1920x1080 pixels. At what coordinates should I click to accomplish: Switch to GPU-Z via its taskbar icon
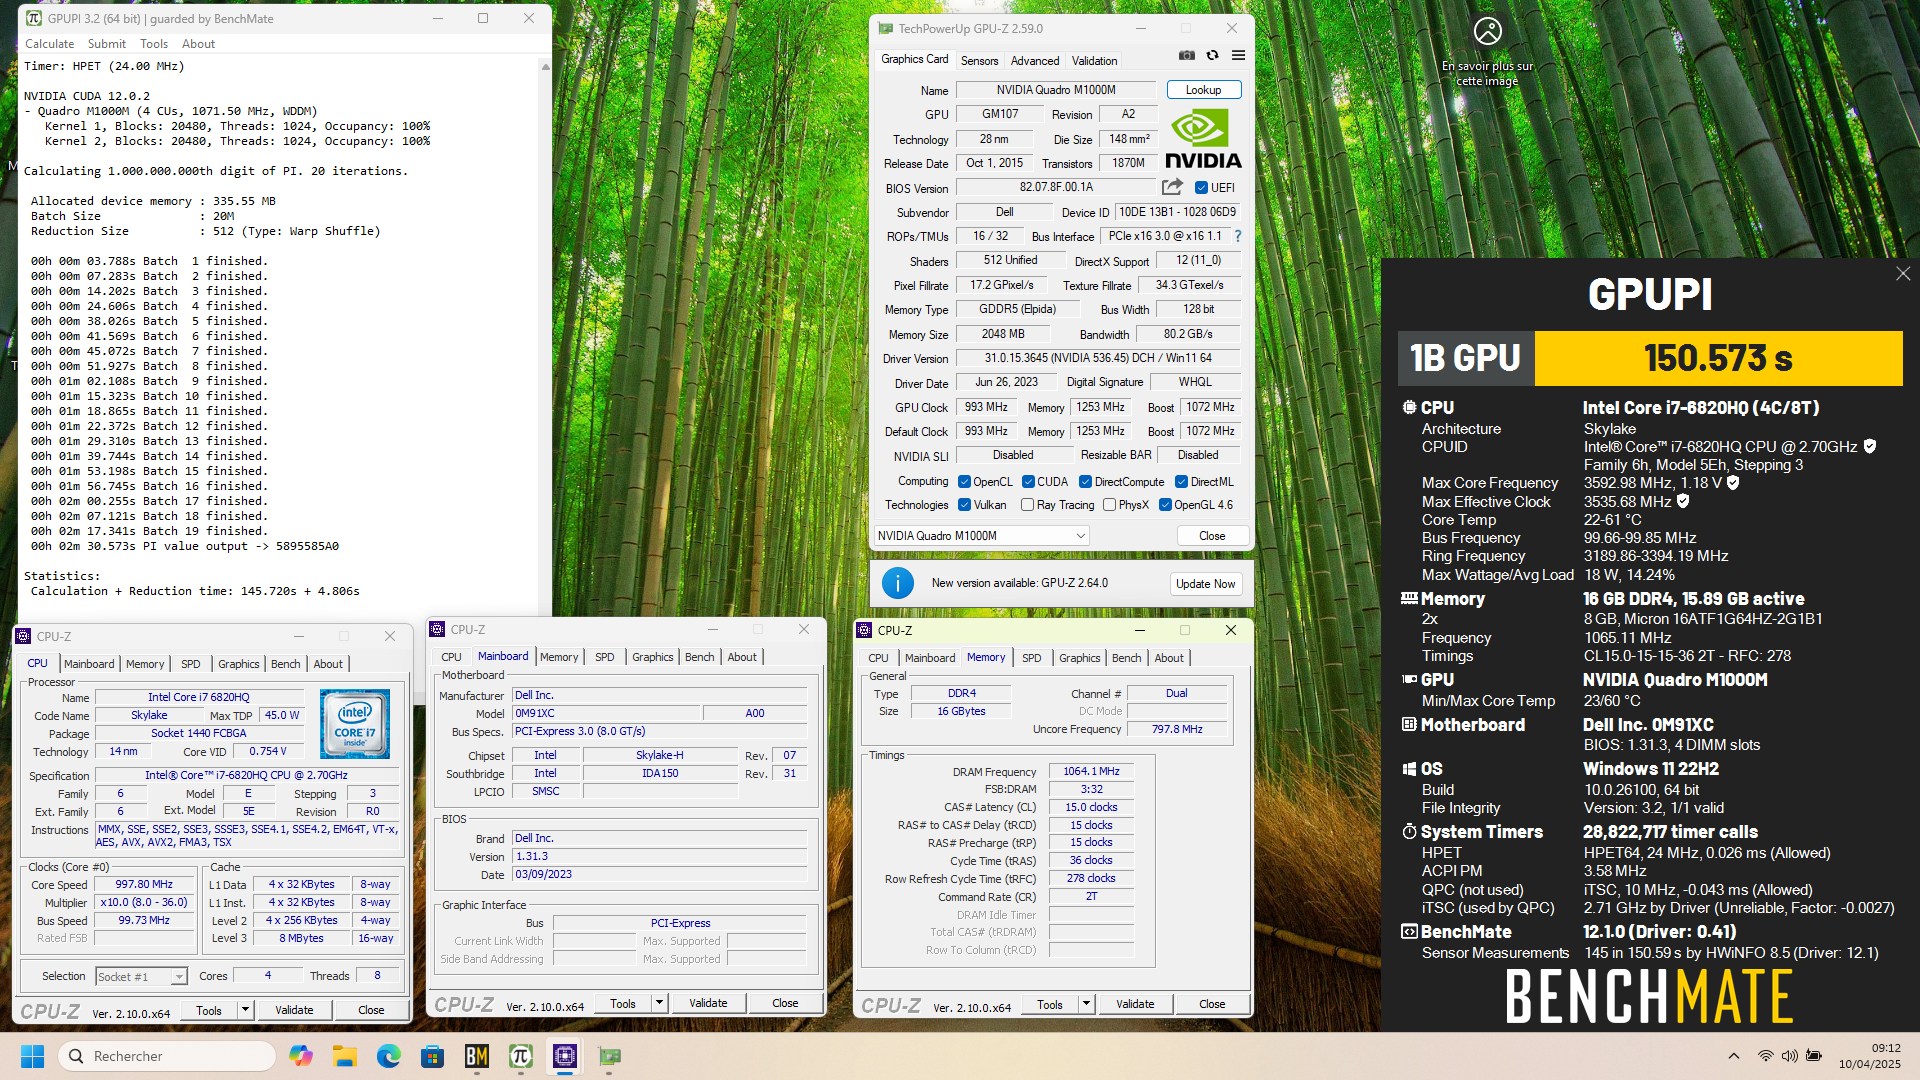coord(609,1056)
